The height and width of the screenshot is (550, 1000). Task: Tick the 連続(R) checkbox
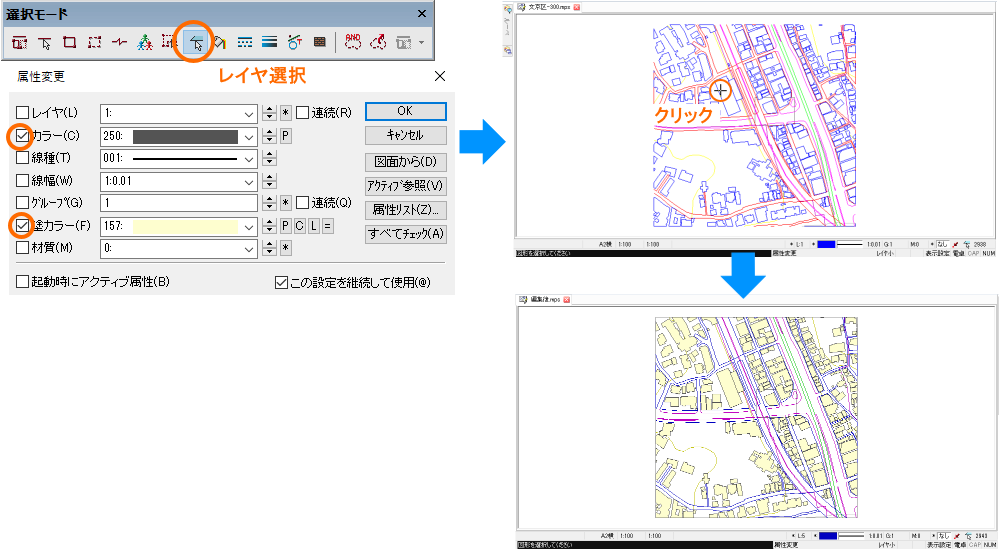click(x=302, y=113)
